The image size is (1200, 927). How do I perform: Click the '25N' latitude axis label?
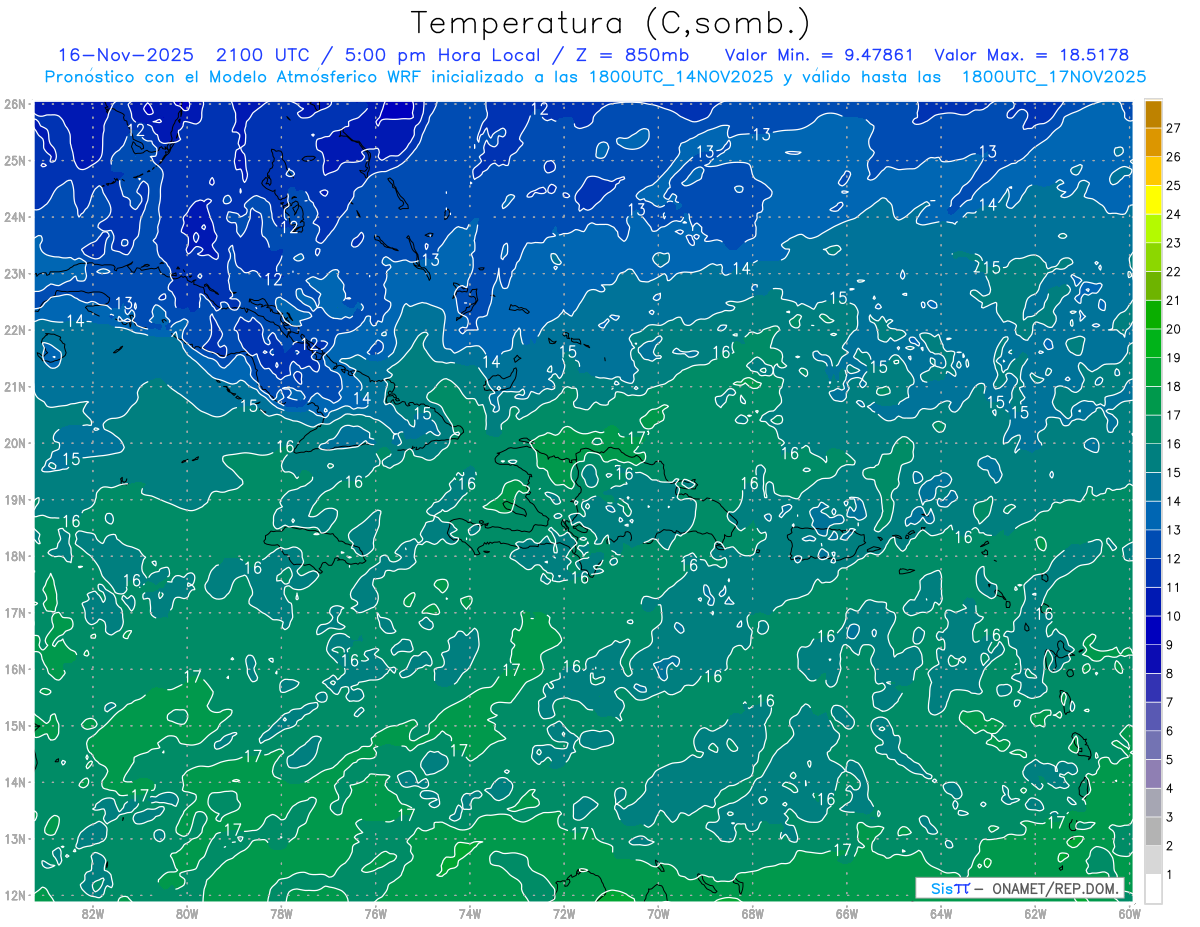[14, 161]
